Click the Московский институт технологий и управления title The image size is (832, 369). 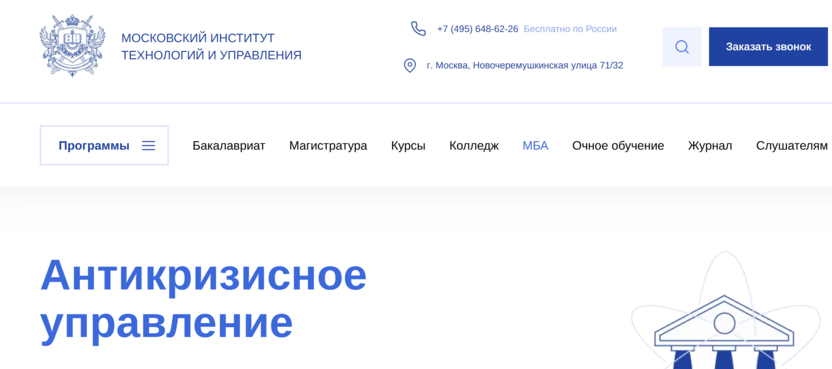[x=211, y=47]
